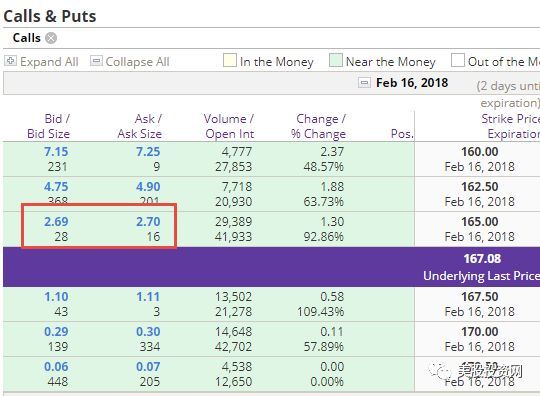Click the Expand All plus icon

pos(10,61)
